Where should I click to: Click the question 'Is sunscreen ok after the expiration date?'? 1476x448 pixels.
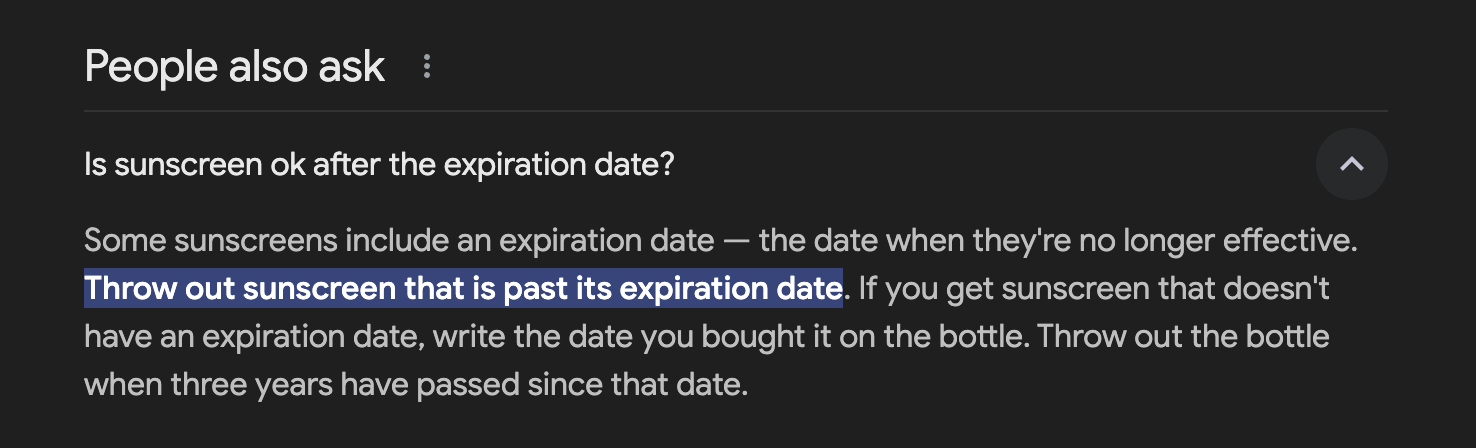point(379,164)
